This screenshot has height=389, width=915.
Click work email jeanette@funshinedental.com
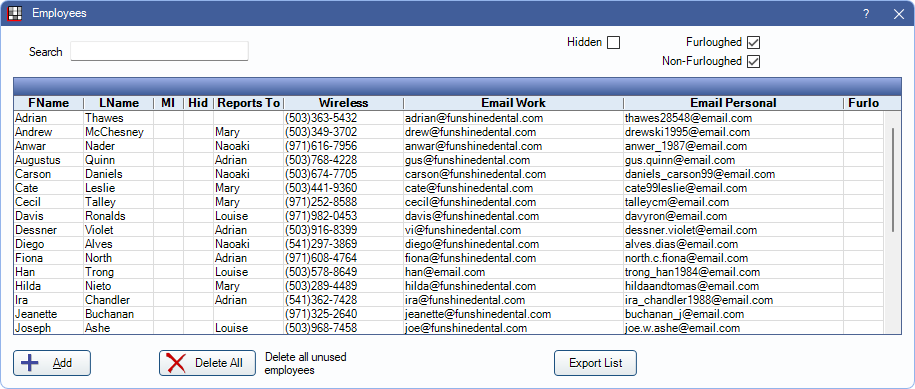[478, 314]
